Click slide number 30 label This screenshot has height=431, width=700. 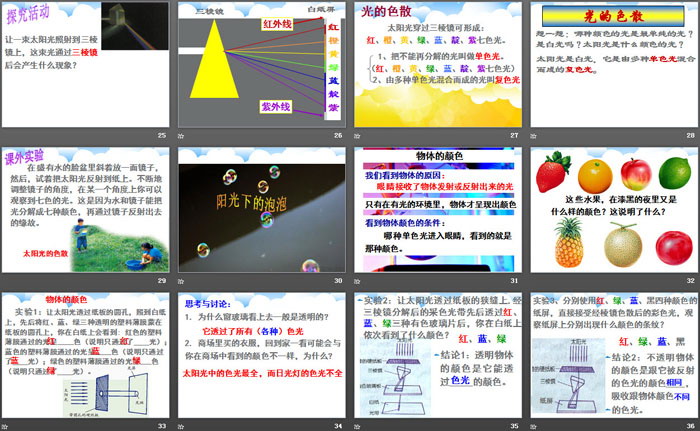coord(338,281)
